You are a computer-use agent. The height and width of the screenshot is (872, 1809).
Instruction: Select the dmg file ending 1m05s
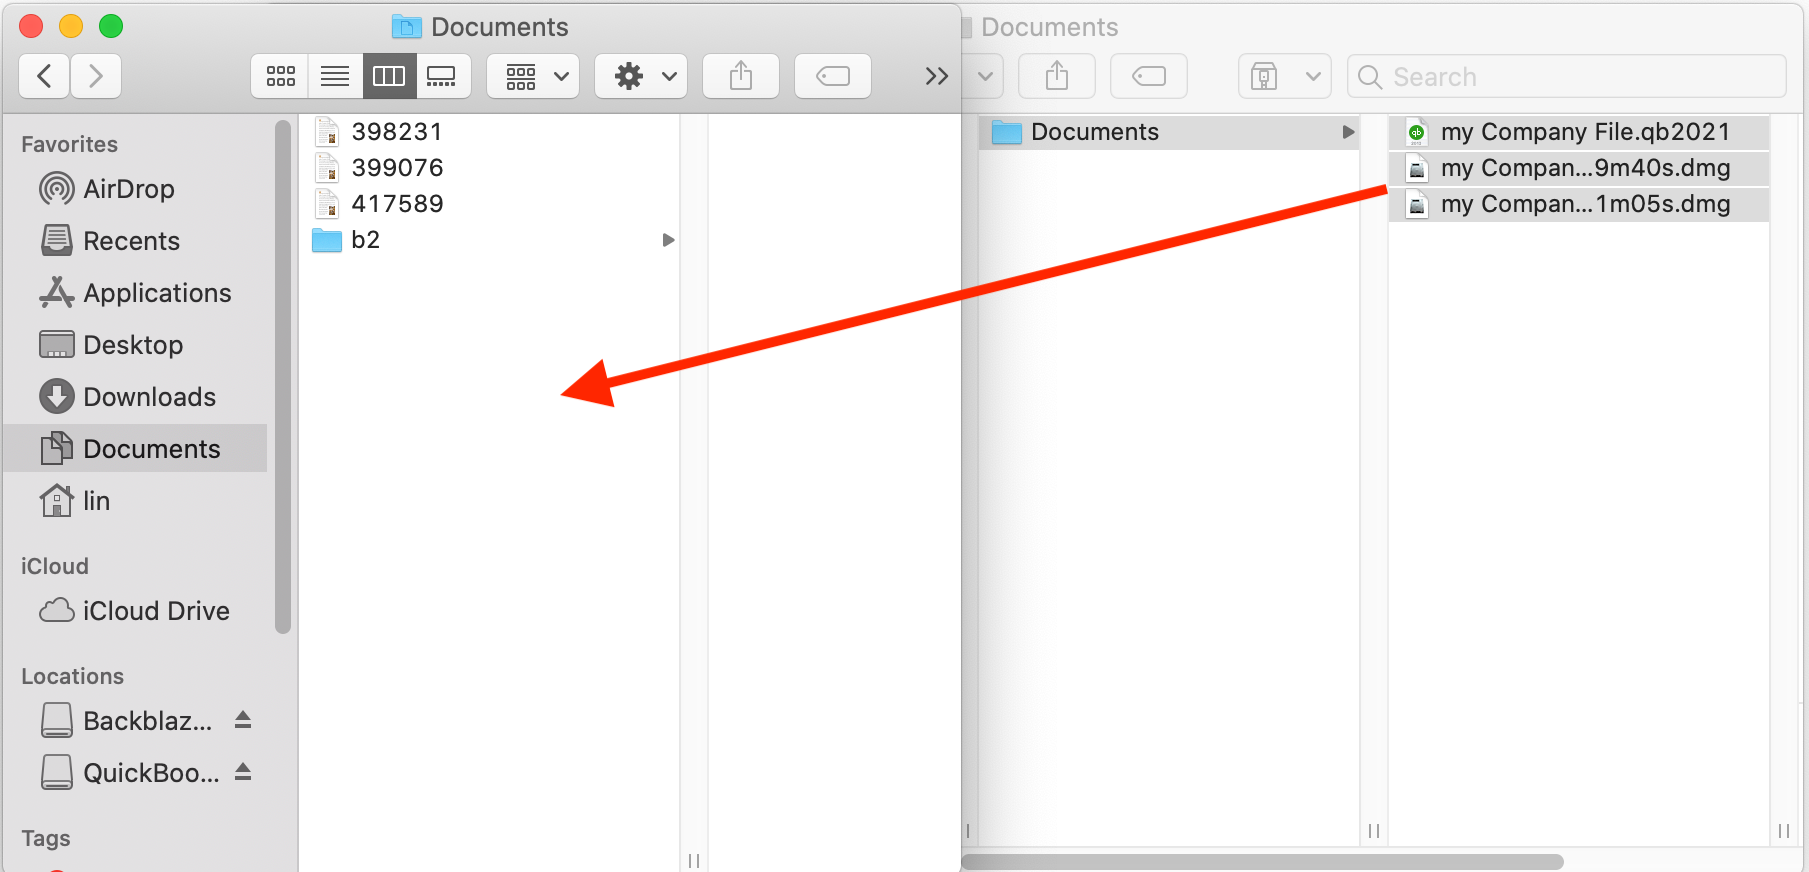(x=1579, y=204)
